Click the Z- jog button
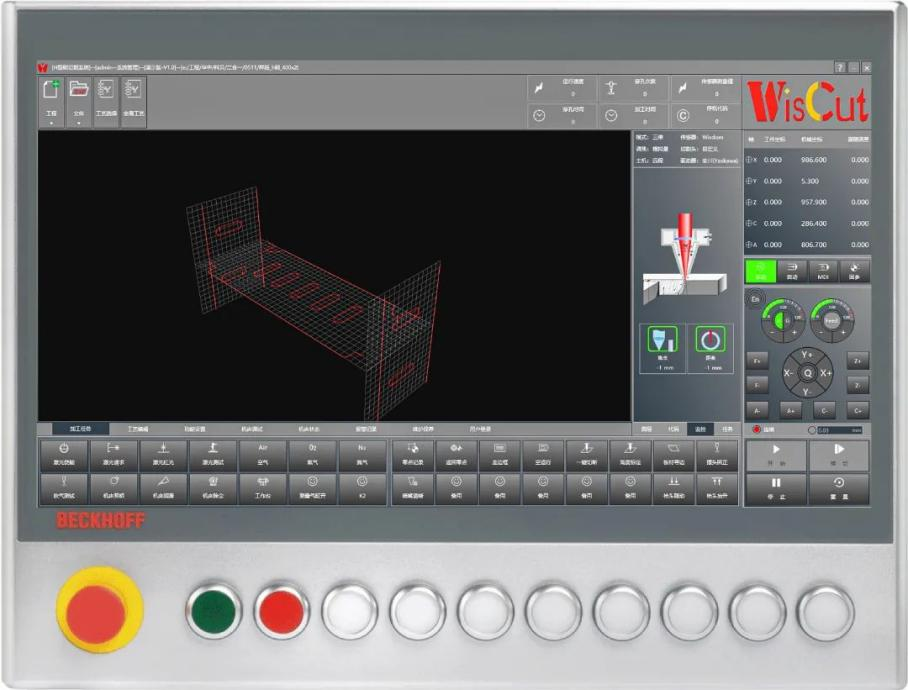This screenshot has height=690, width=908. click(x=858, y=386)
